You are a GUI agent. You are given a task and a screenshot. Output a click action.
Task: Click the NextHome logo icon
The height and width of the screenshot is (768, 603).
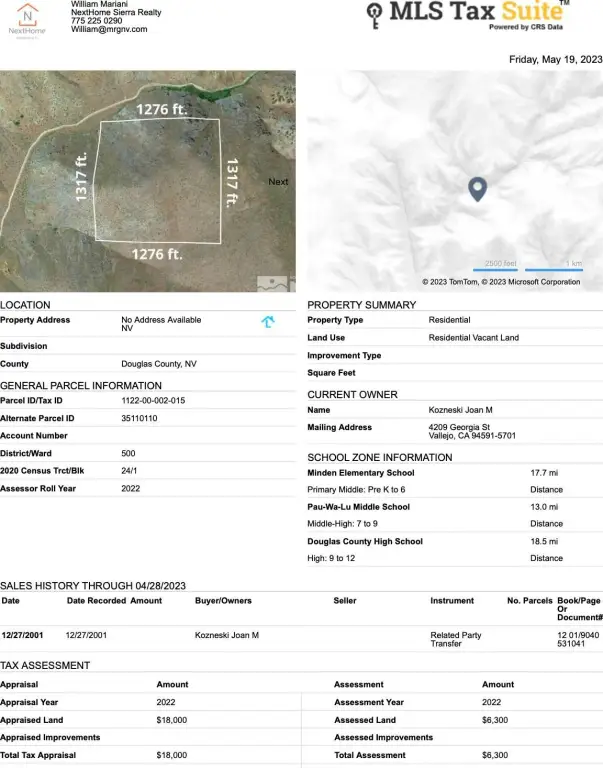tap(26, 18)
